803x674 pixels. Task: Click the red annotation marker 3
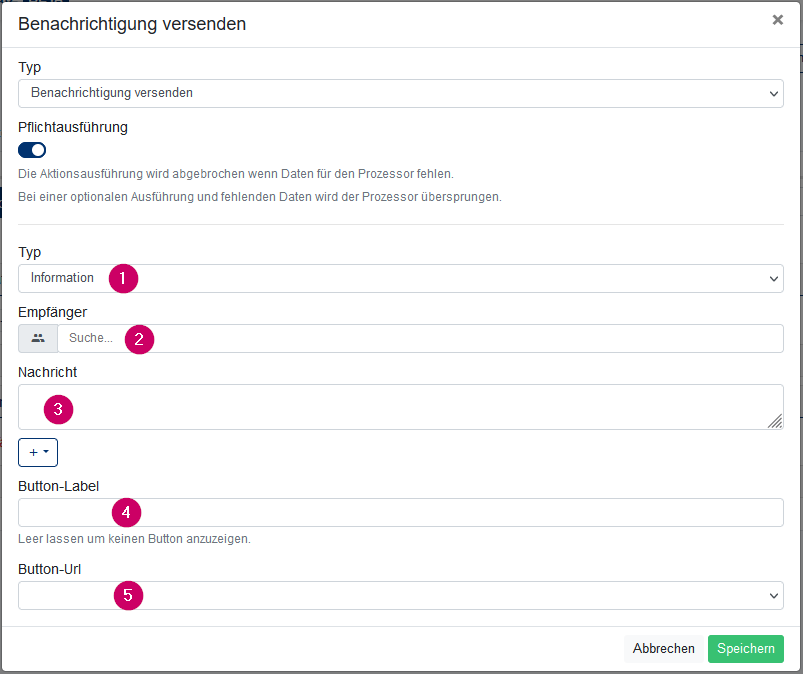58,409
